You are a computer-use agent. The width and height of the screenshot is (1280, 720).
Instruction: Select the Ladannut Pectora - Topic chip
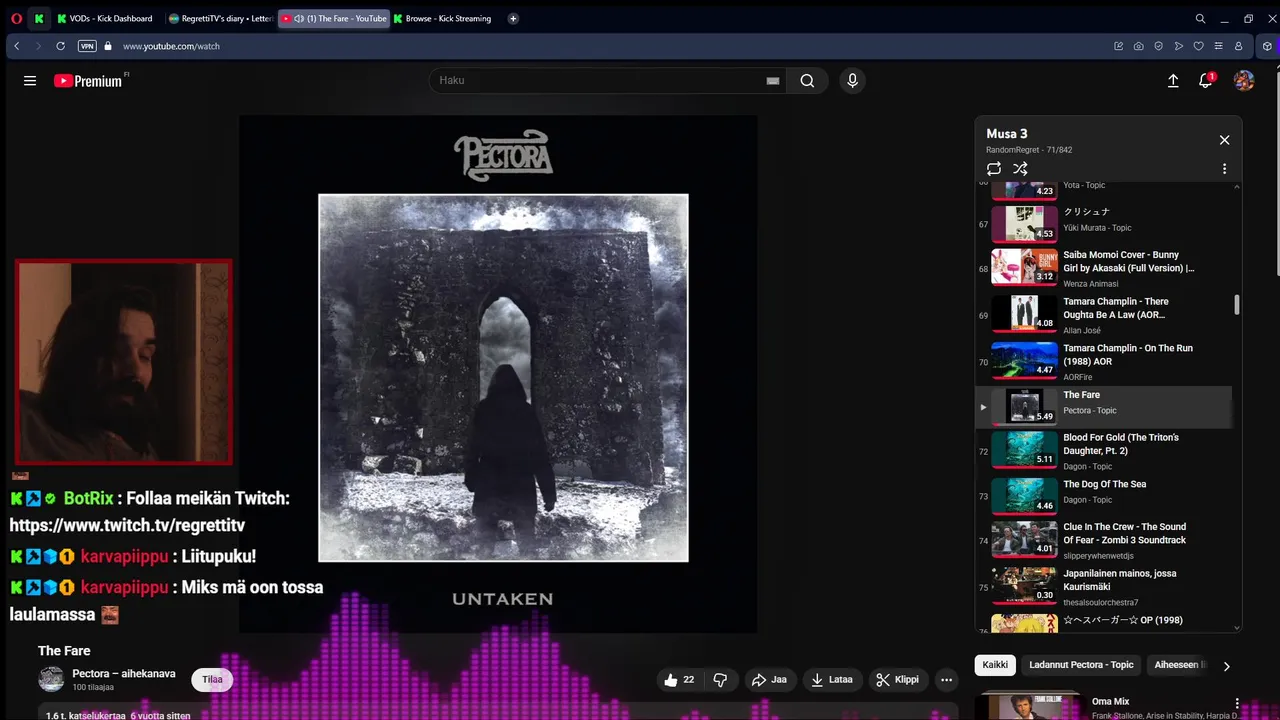1081,665
